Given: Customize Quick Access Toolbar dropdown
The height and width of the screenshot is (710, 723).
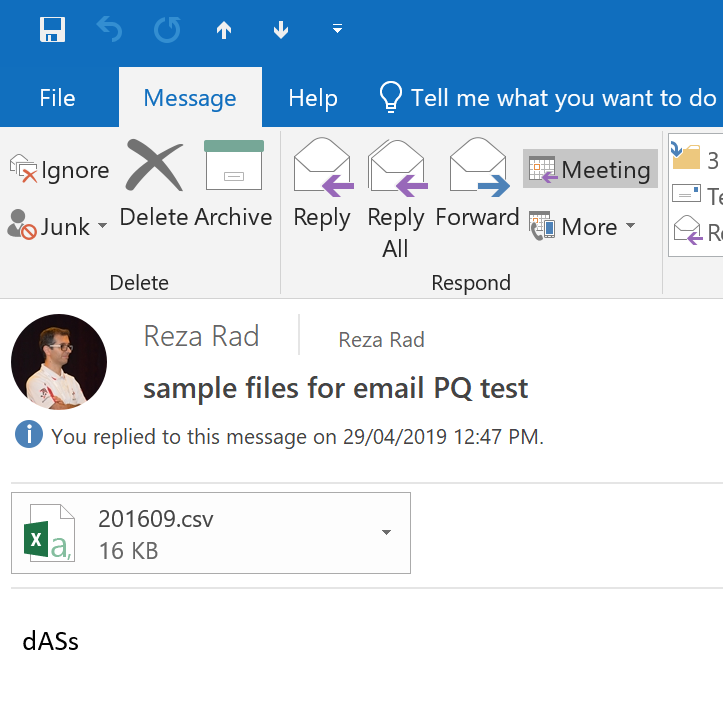Looking at the screenshot, I should (x=338, y=30).
